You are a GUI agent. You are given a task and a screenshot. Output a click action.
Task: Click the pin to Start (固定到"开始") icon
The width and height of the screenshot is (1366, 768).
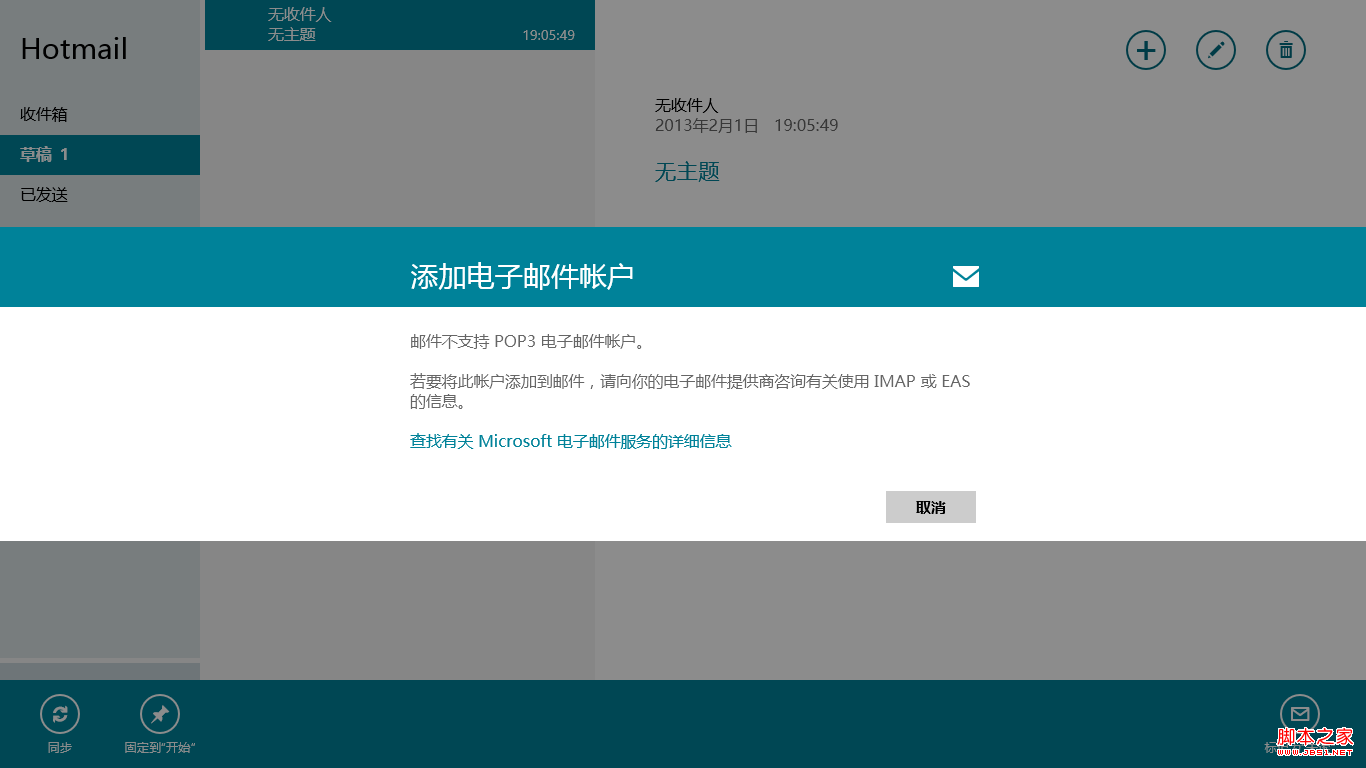pyautogui.click(x=160, y=714)
